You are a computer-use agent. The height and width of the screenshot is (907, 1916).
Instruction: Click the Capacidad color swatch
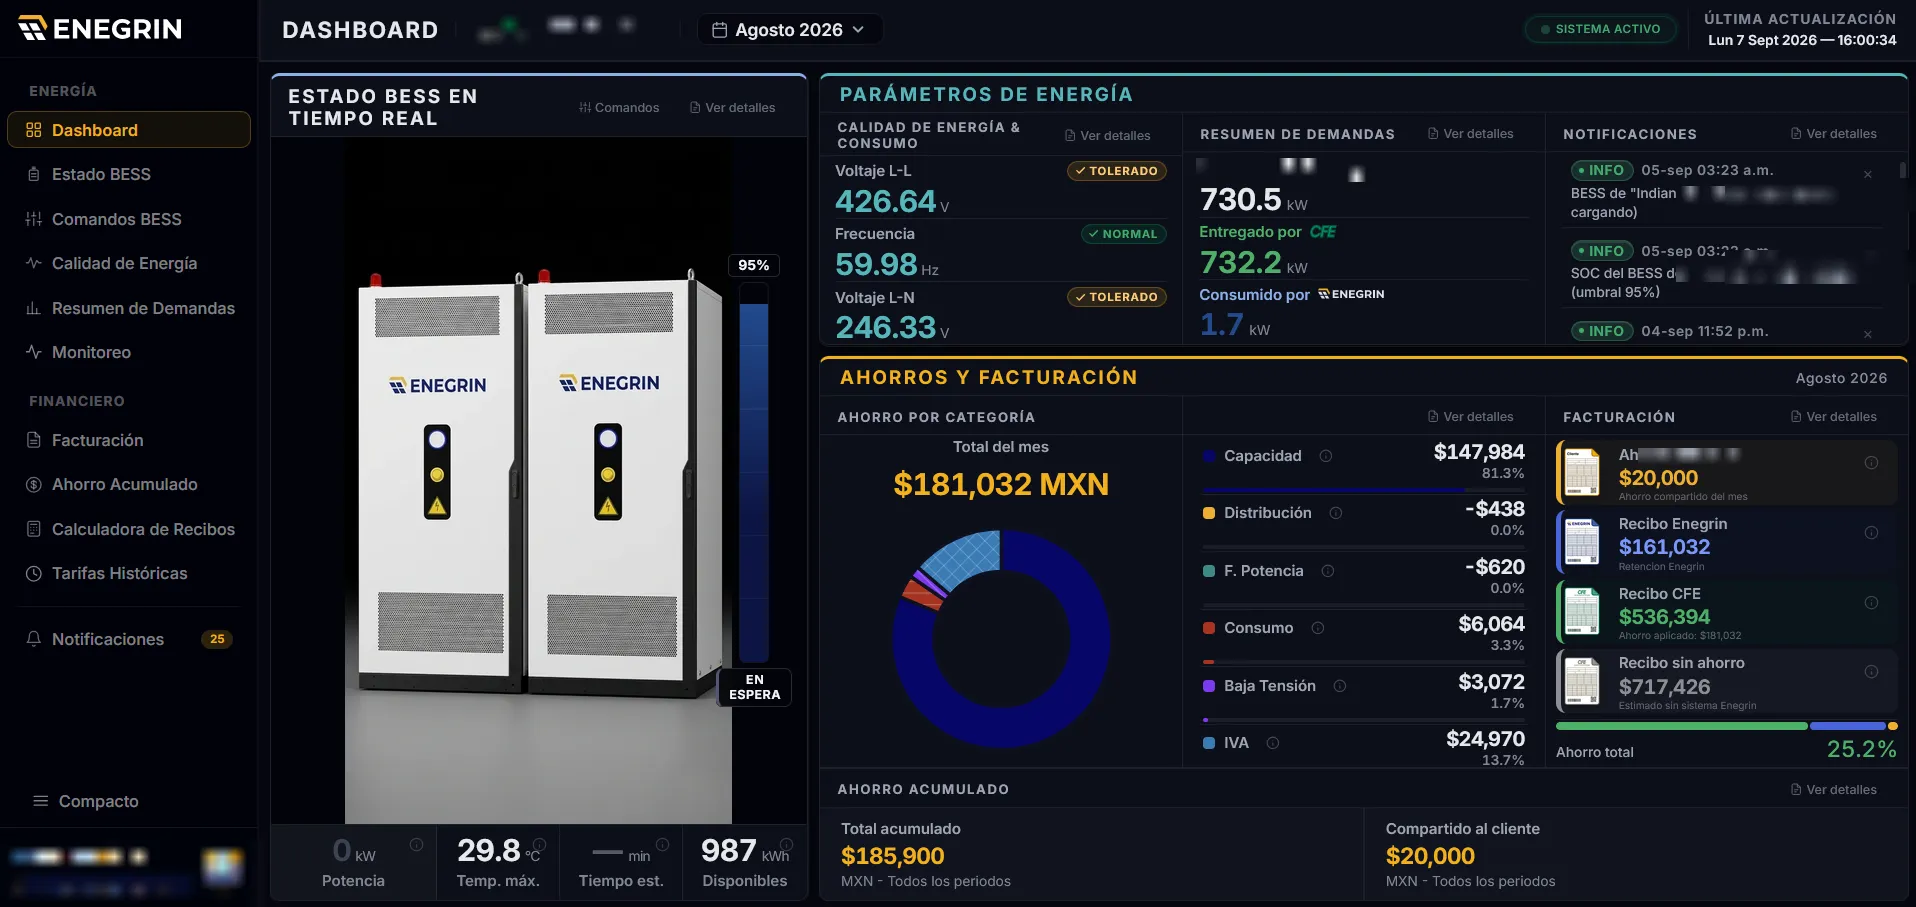(x=1209, y=456)
